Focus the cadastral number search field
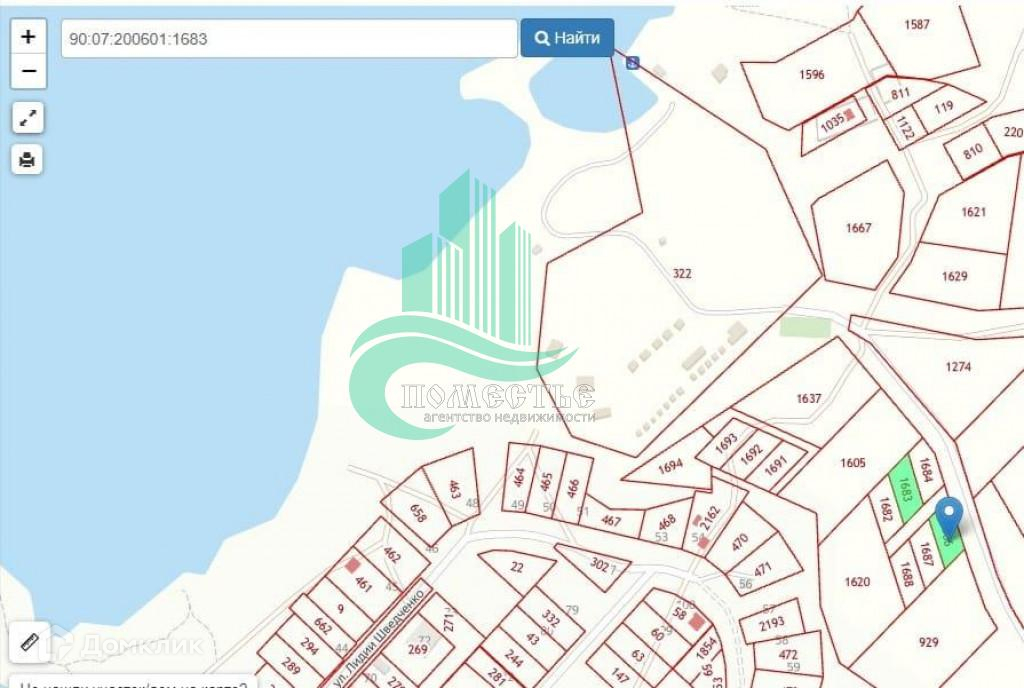1024x688 pixels. [x=289, y=39]
